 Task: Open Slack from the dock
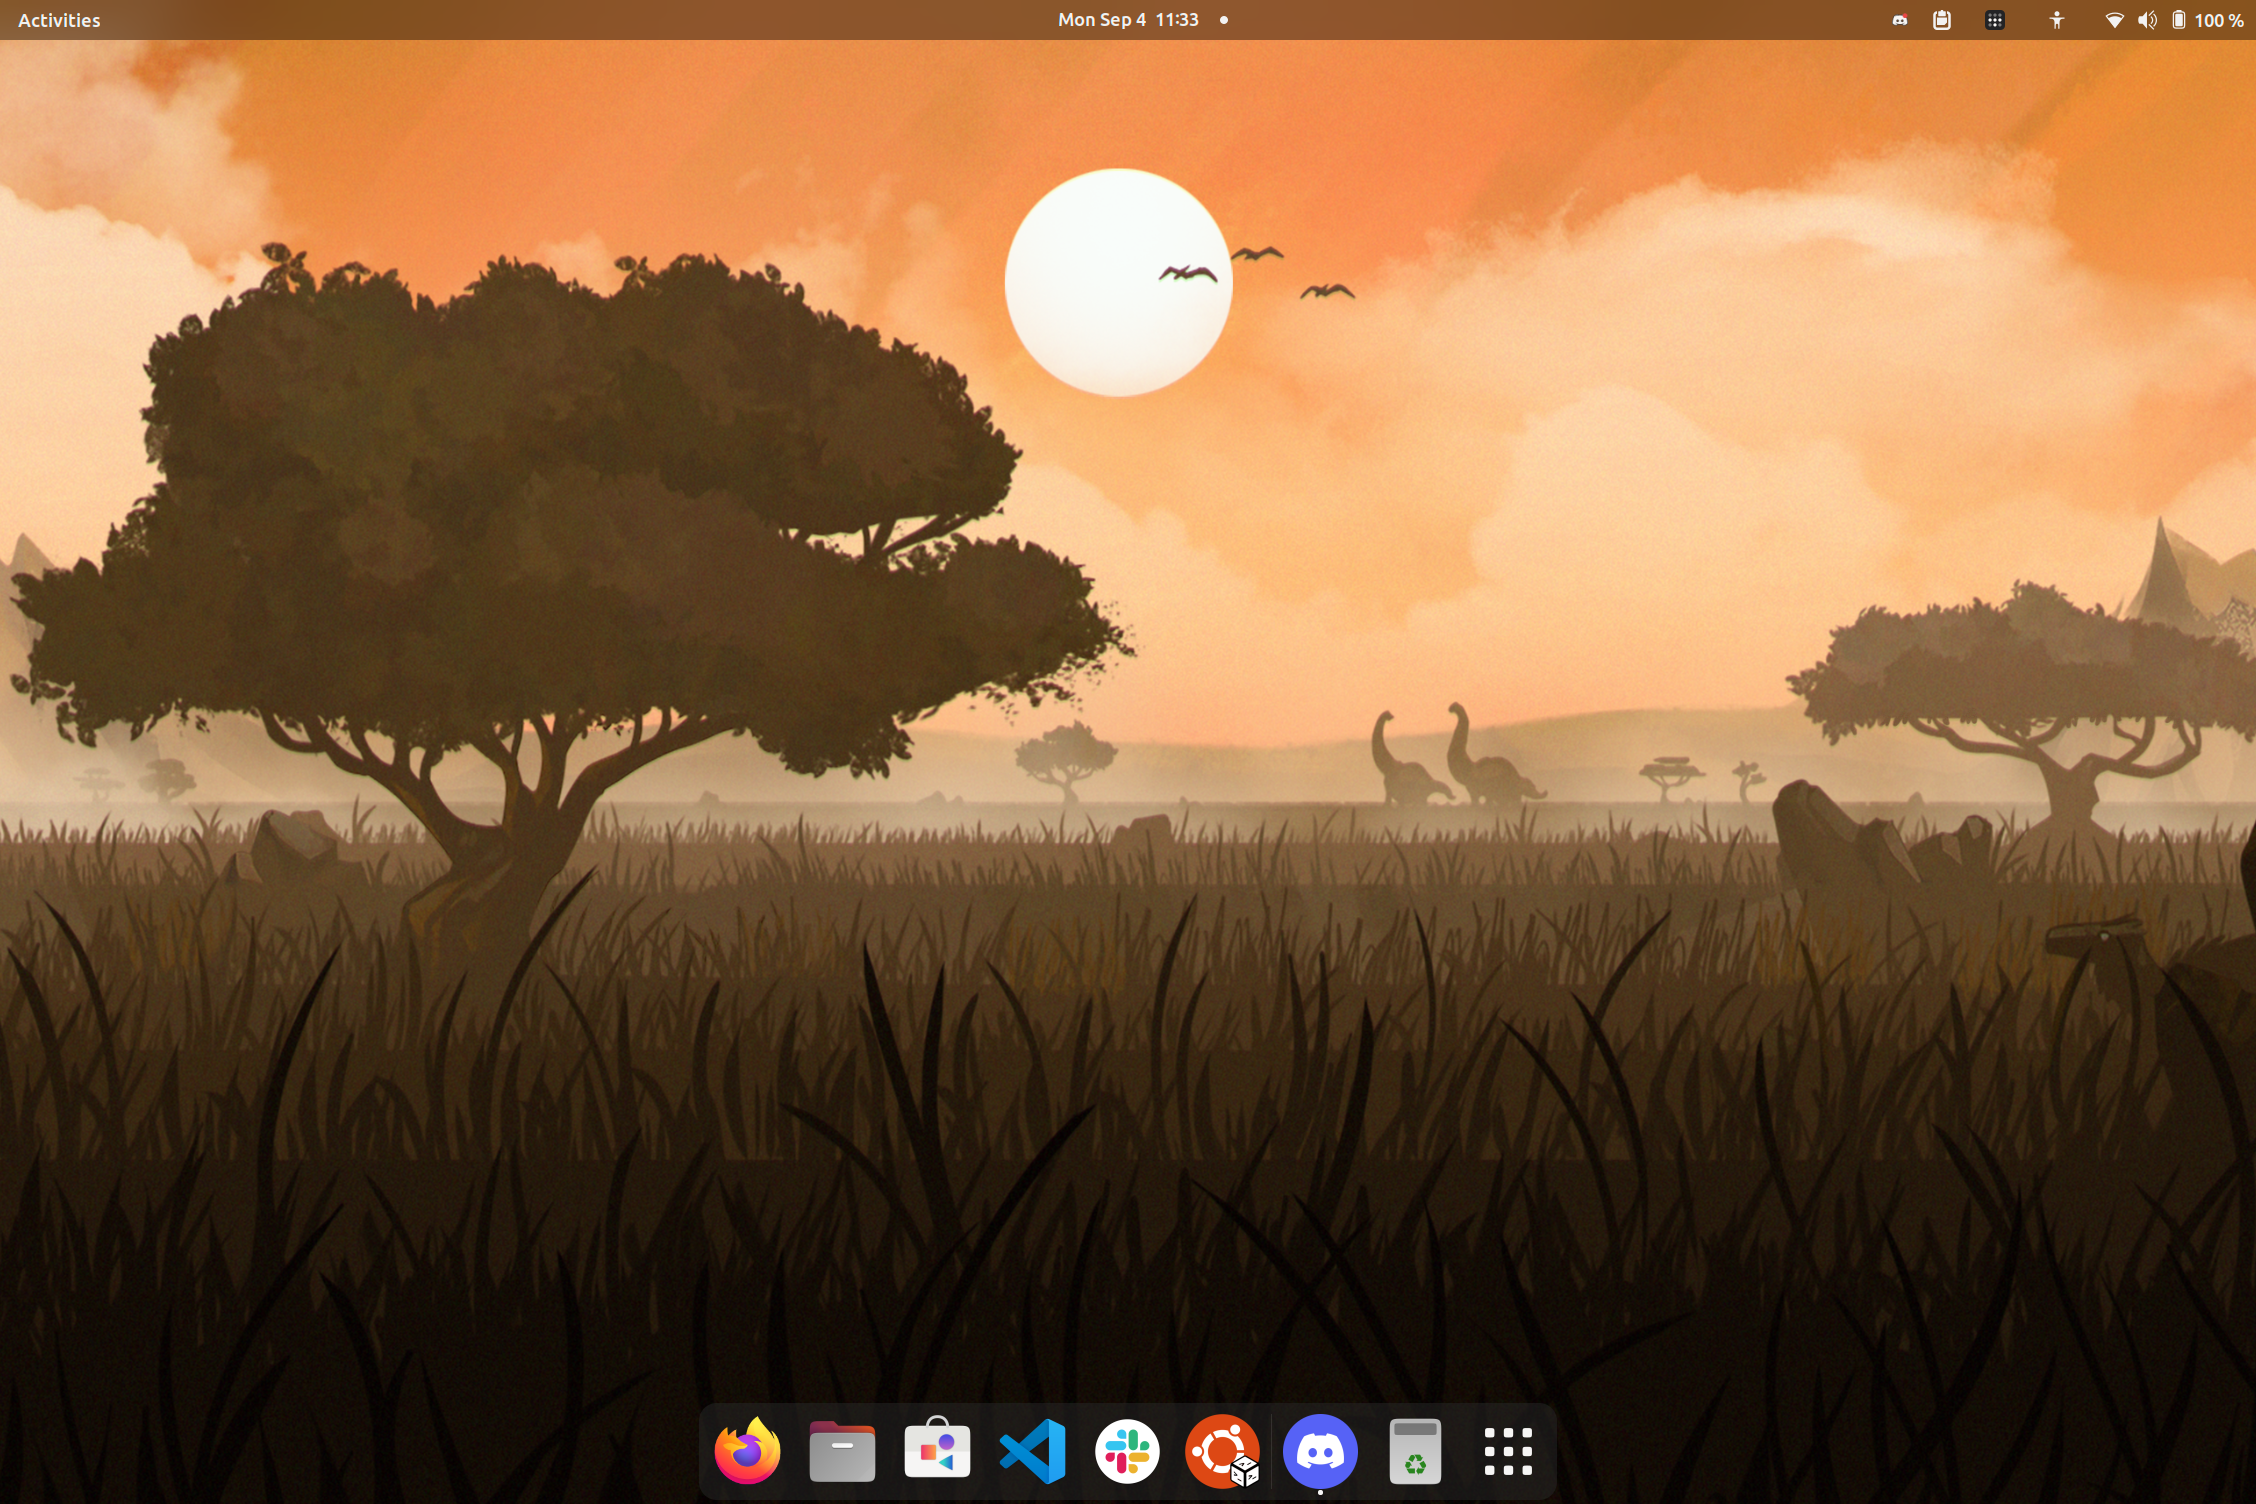(x=1127, y=1451)
